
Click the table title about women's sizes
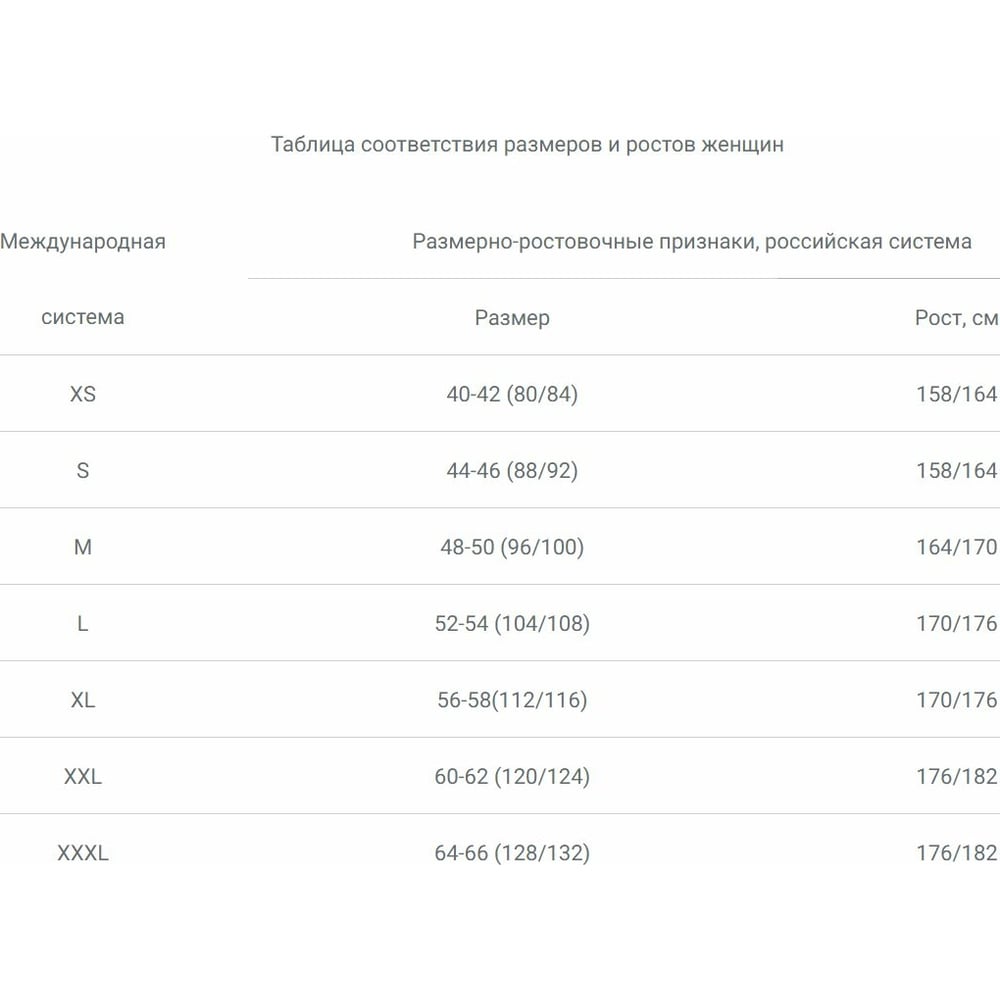pyautogui.click(x=527, y=145)
